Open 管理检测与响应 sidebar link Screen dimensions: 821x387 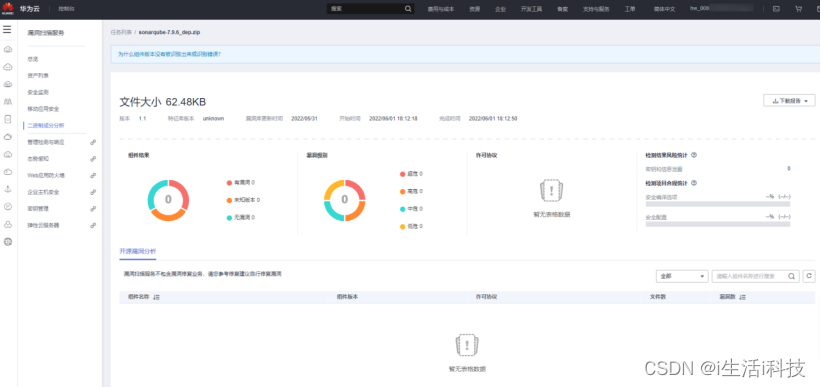click(x=46, y=142)
